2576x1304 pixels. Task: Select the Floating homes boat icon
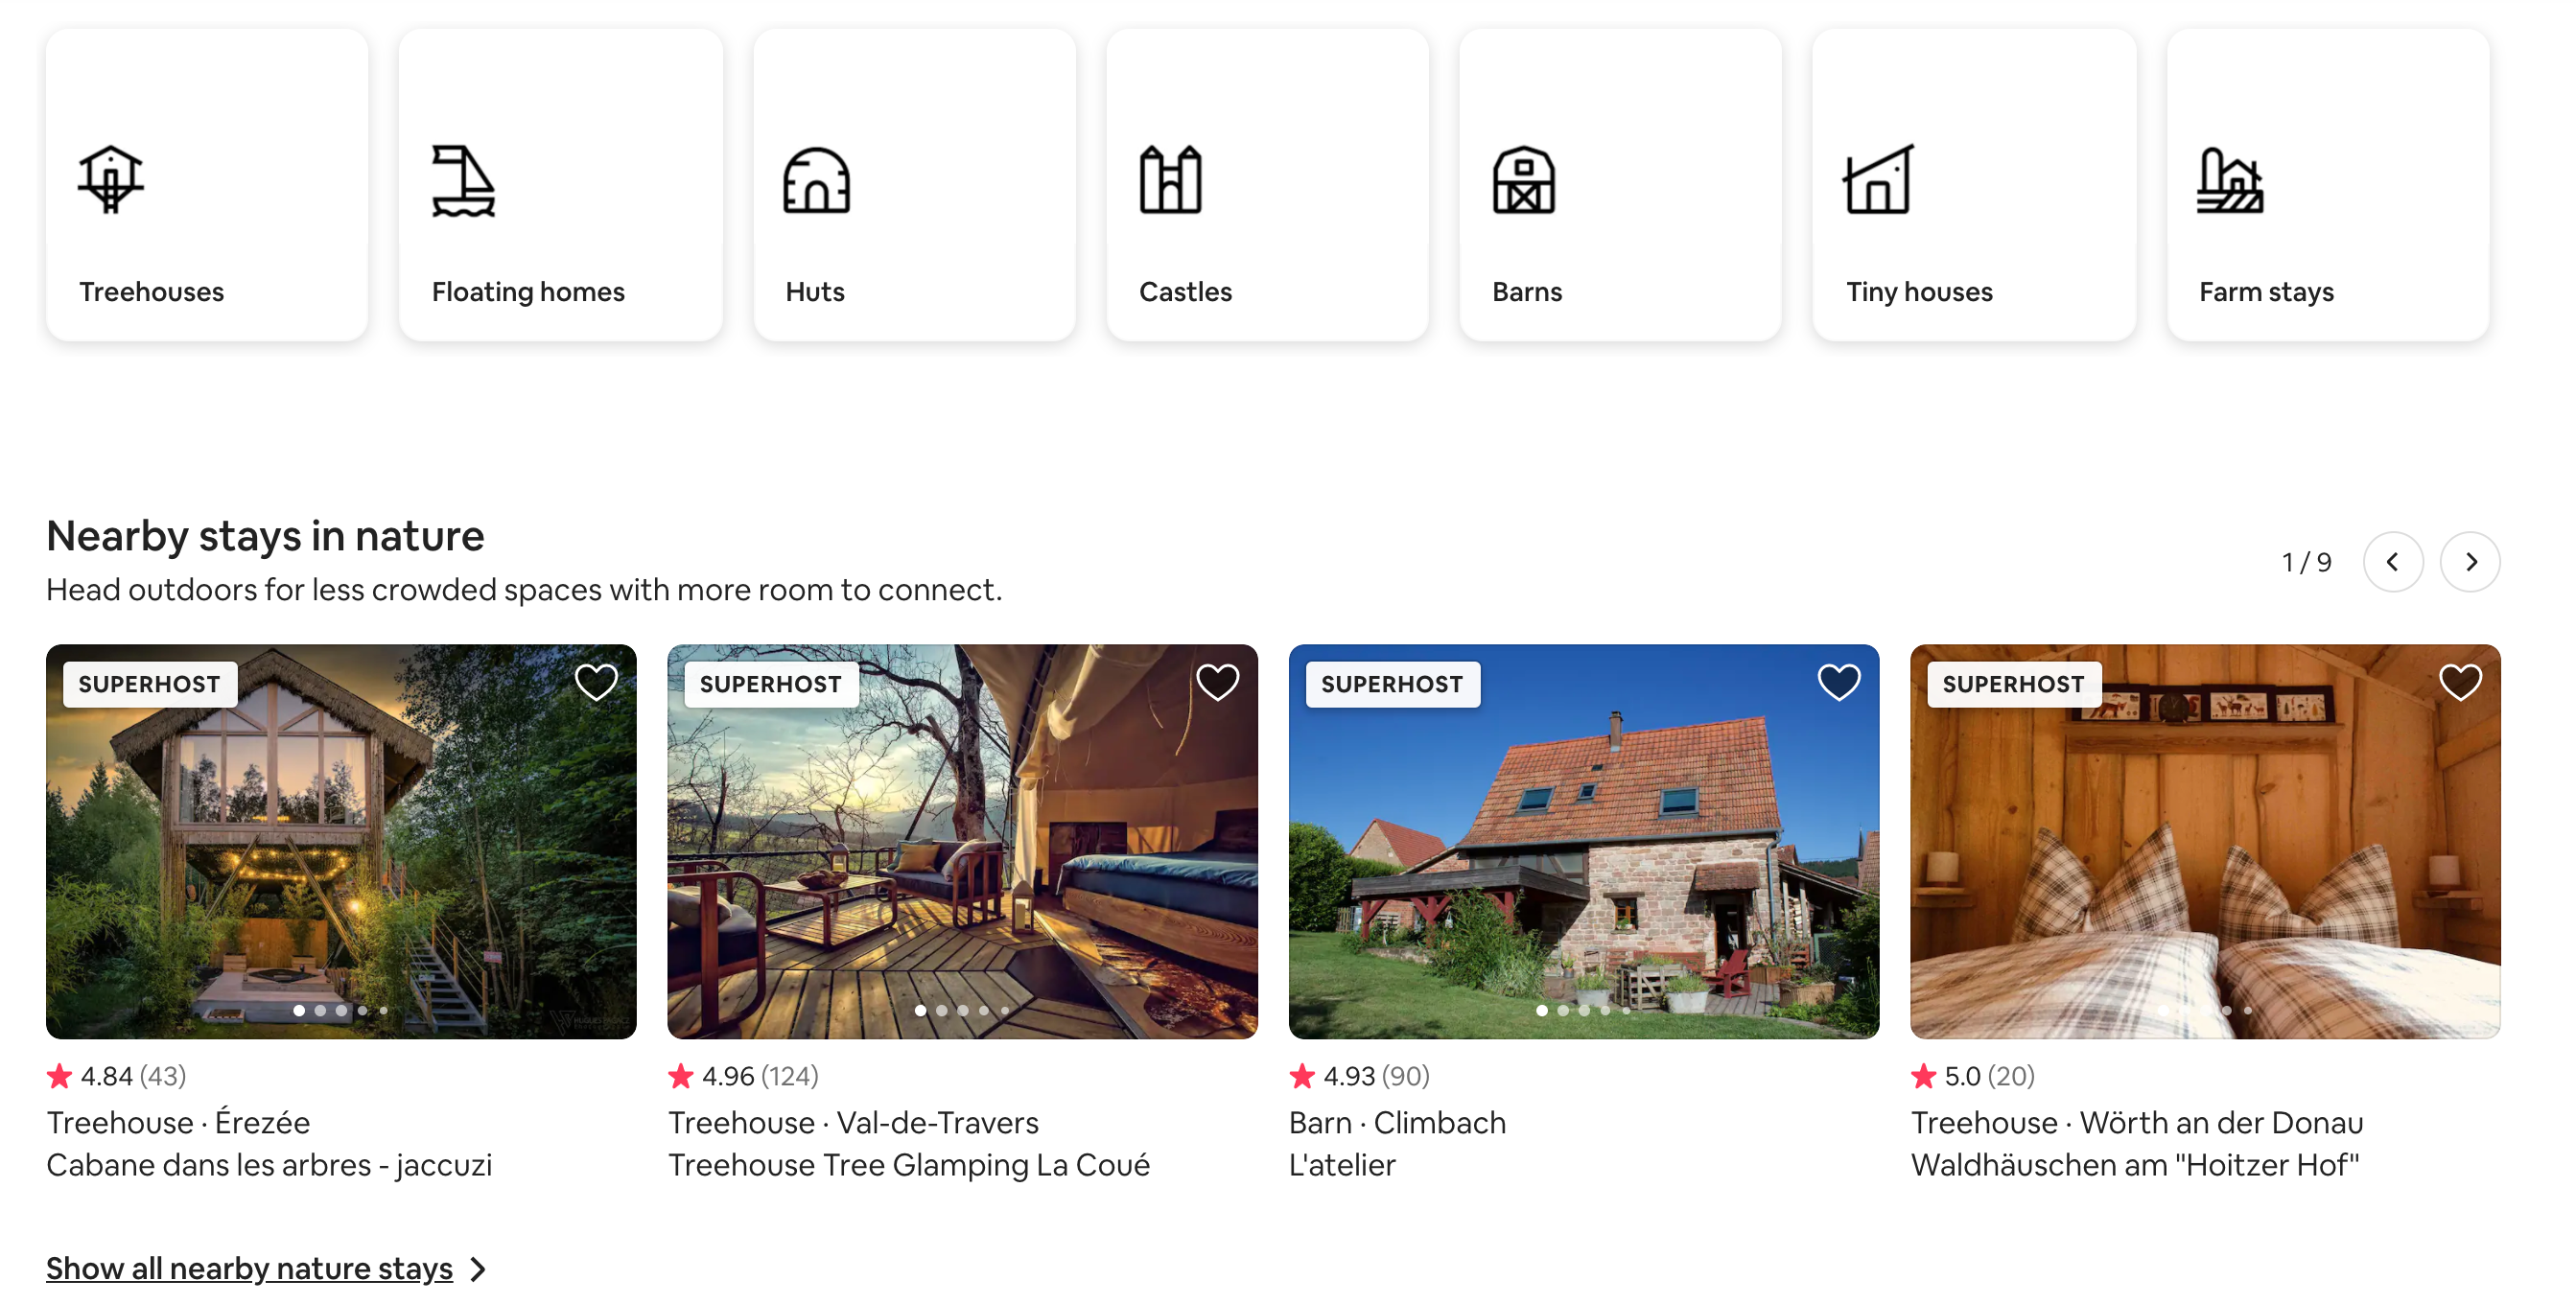(x=463, y=180)
